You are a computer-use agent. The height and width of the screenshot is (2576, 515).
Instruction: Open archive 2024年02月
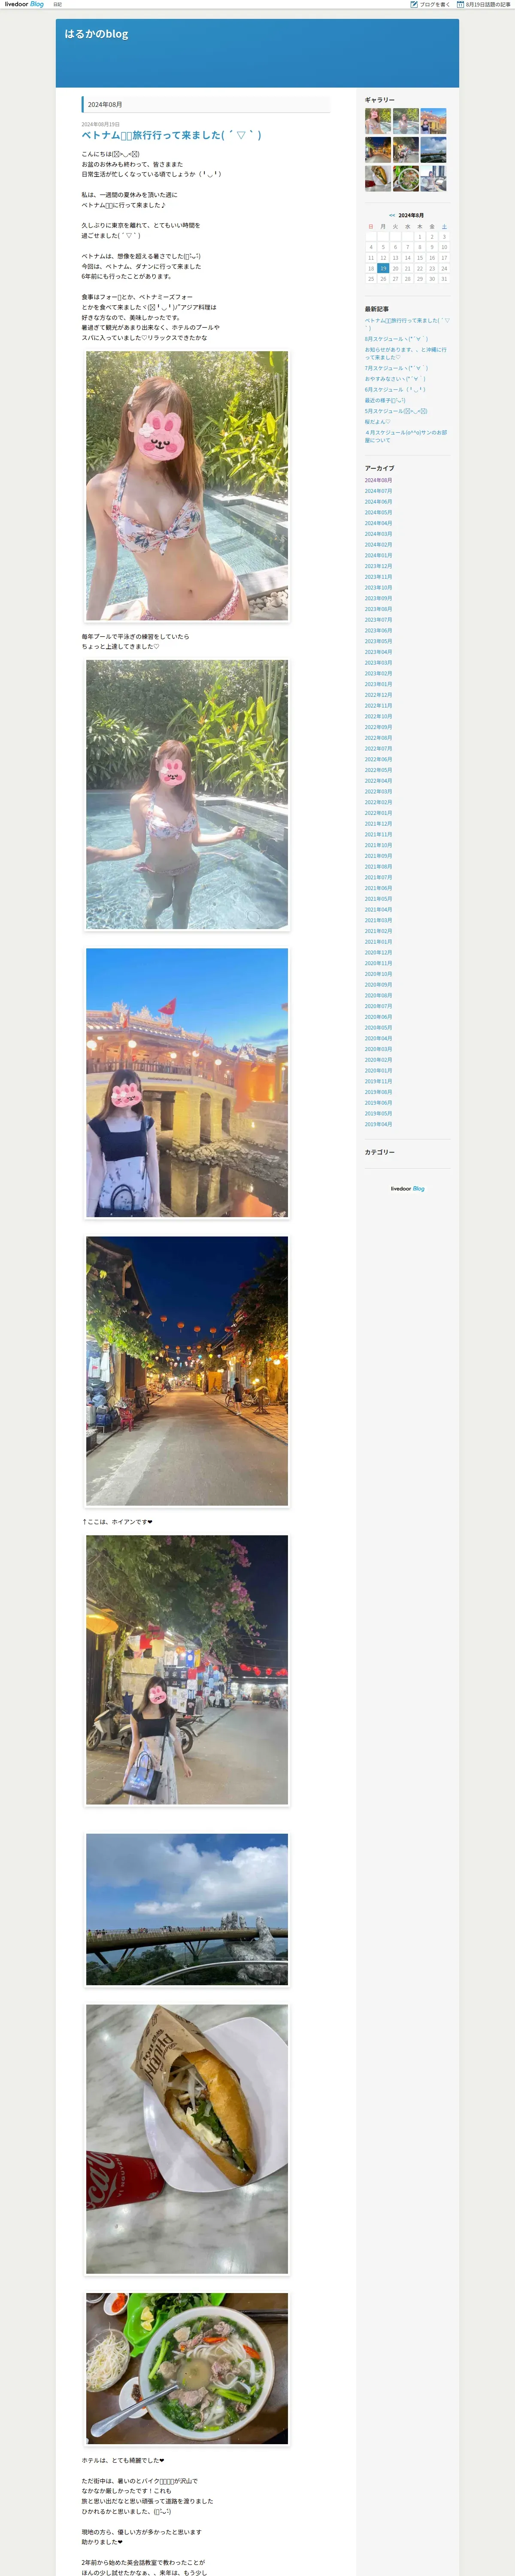tap(378, 545)
